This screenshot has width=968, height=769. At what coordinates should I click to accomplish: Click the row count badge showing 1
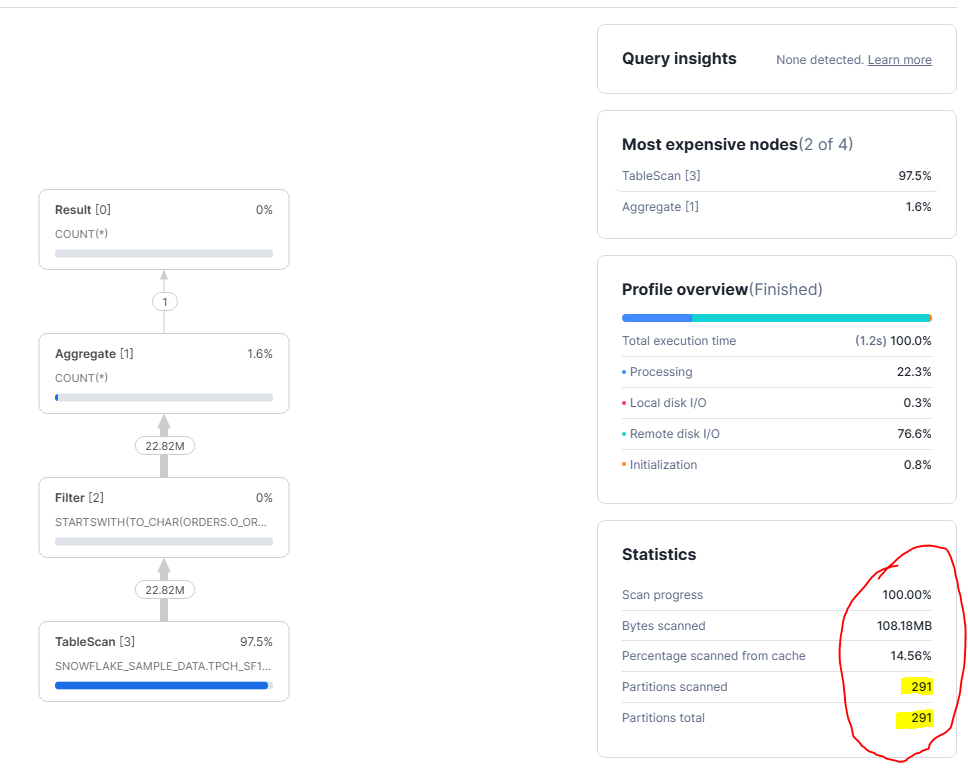click(x=163, y=301)
